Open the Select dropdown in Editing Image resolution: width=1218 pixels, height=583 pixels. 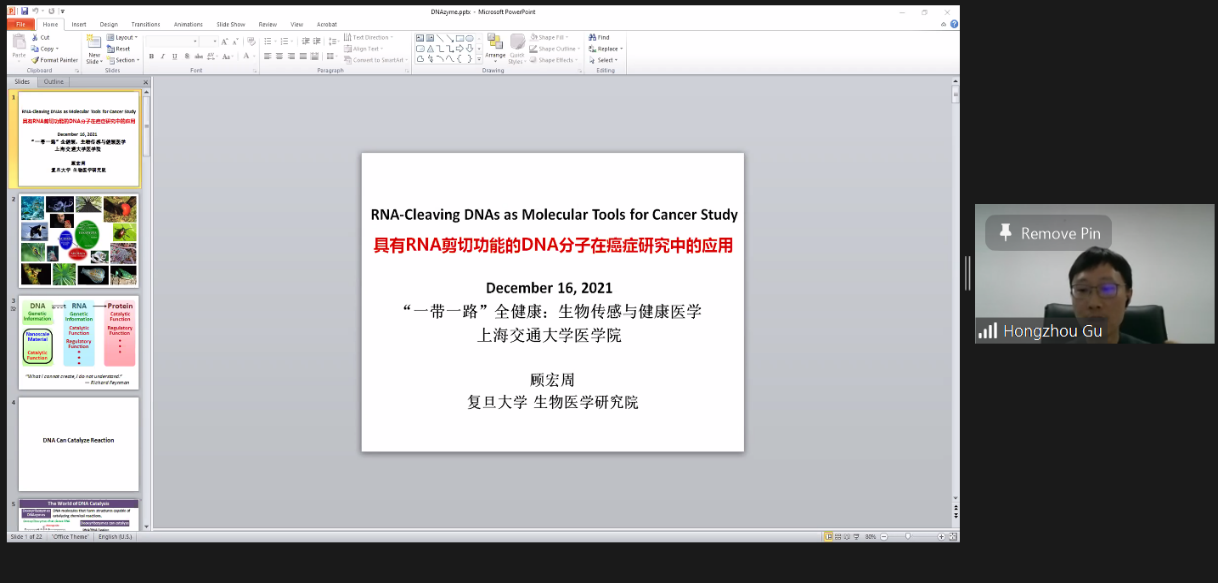point(603,60)
